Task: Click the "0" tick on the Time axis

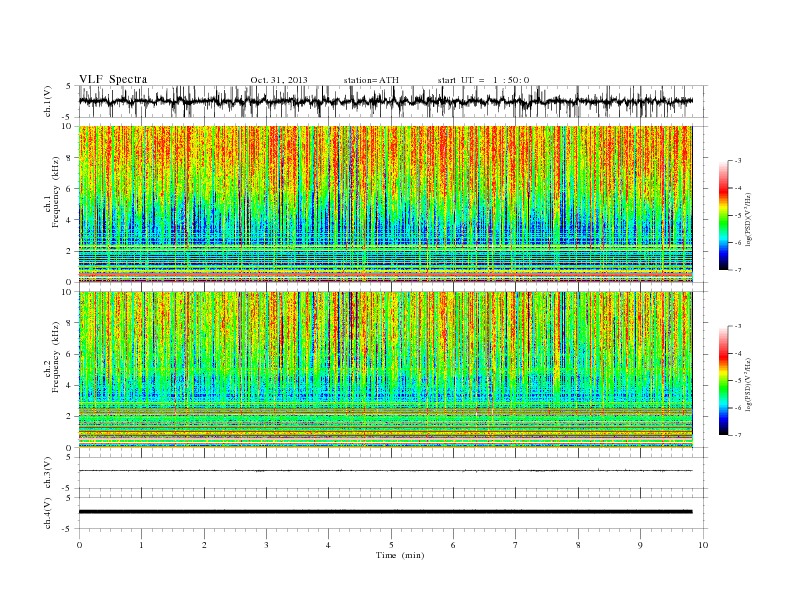Action: click(79, 545)
